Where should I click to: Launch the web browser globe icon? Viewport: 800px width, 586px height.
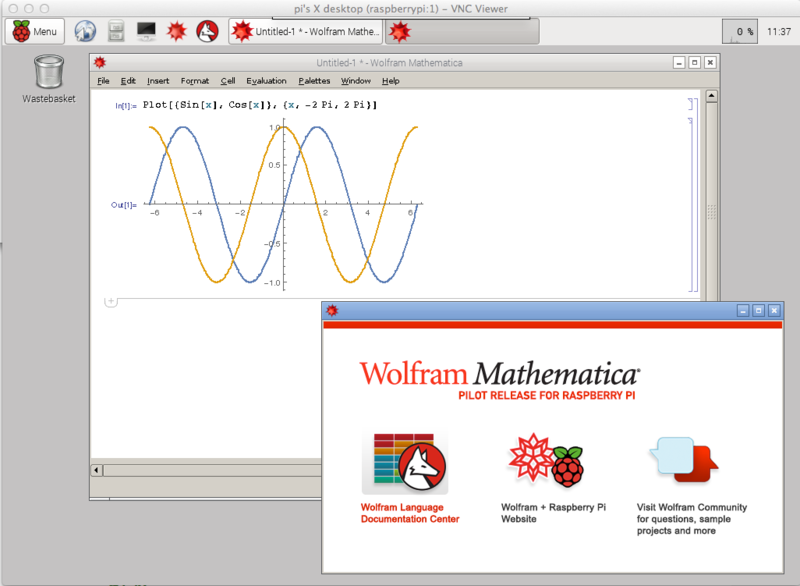[x=85, y=32]
